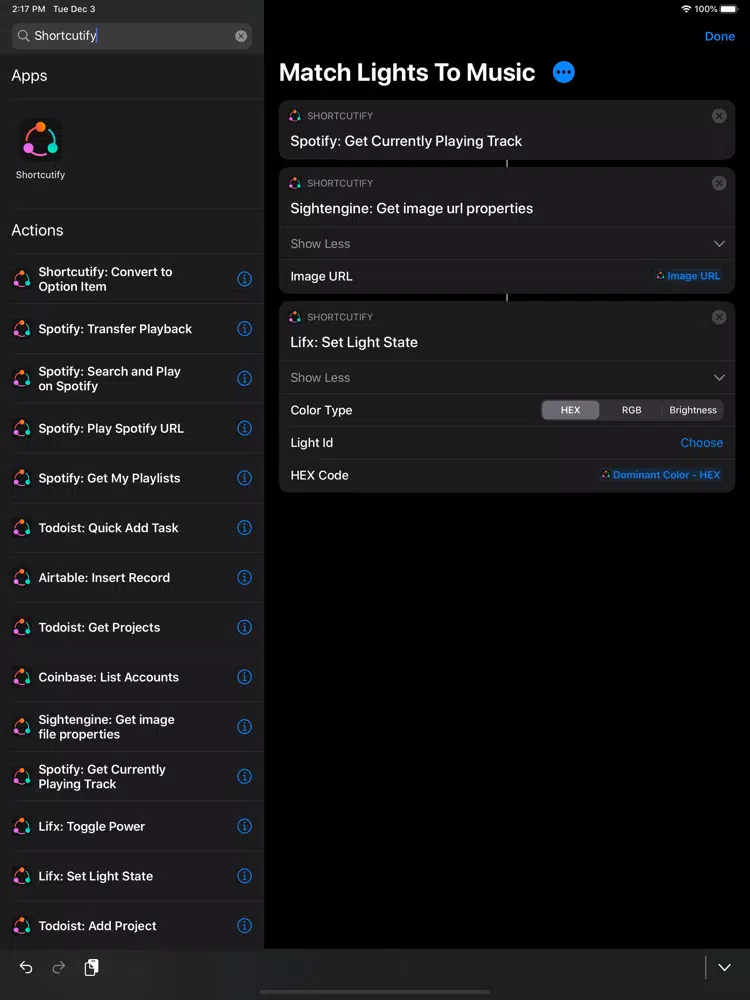The image size is (750, 1000).
Task: Collapse Lifx step with Show Less chevron
Action: (x=719, y=378)
